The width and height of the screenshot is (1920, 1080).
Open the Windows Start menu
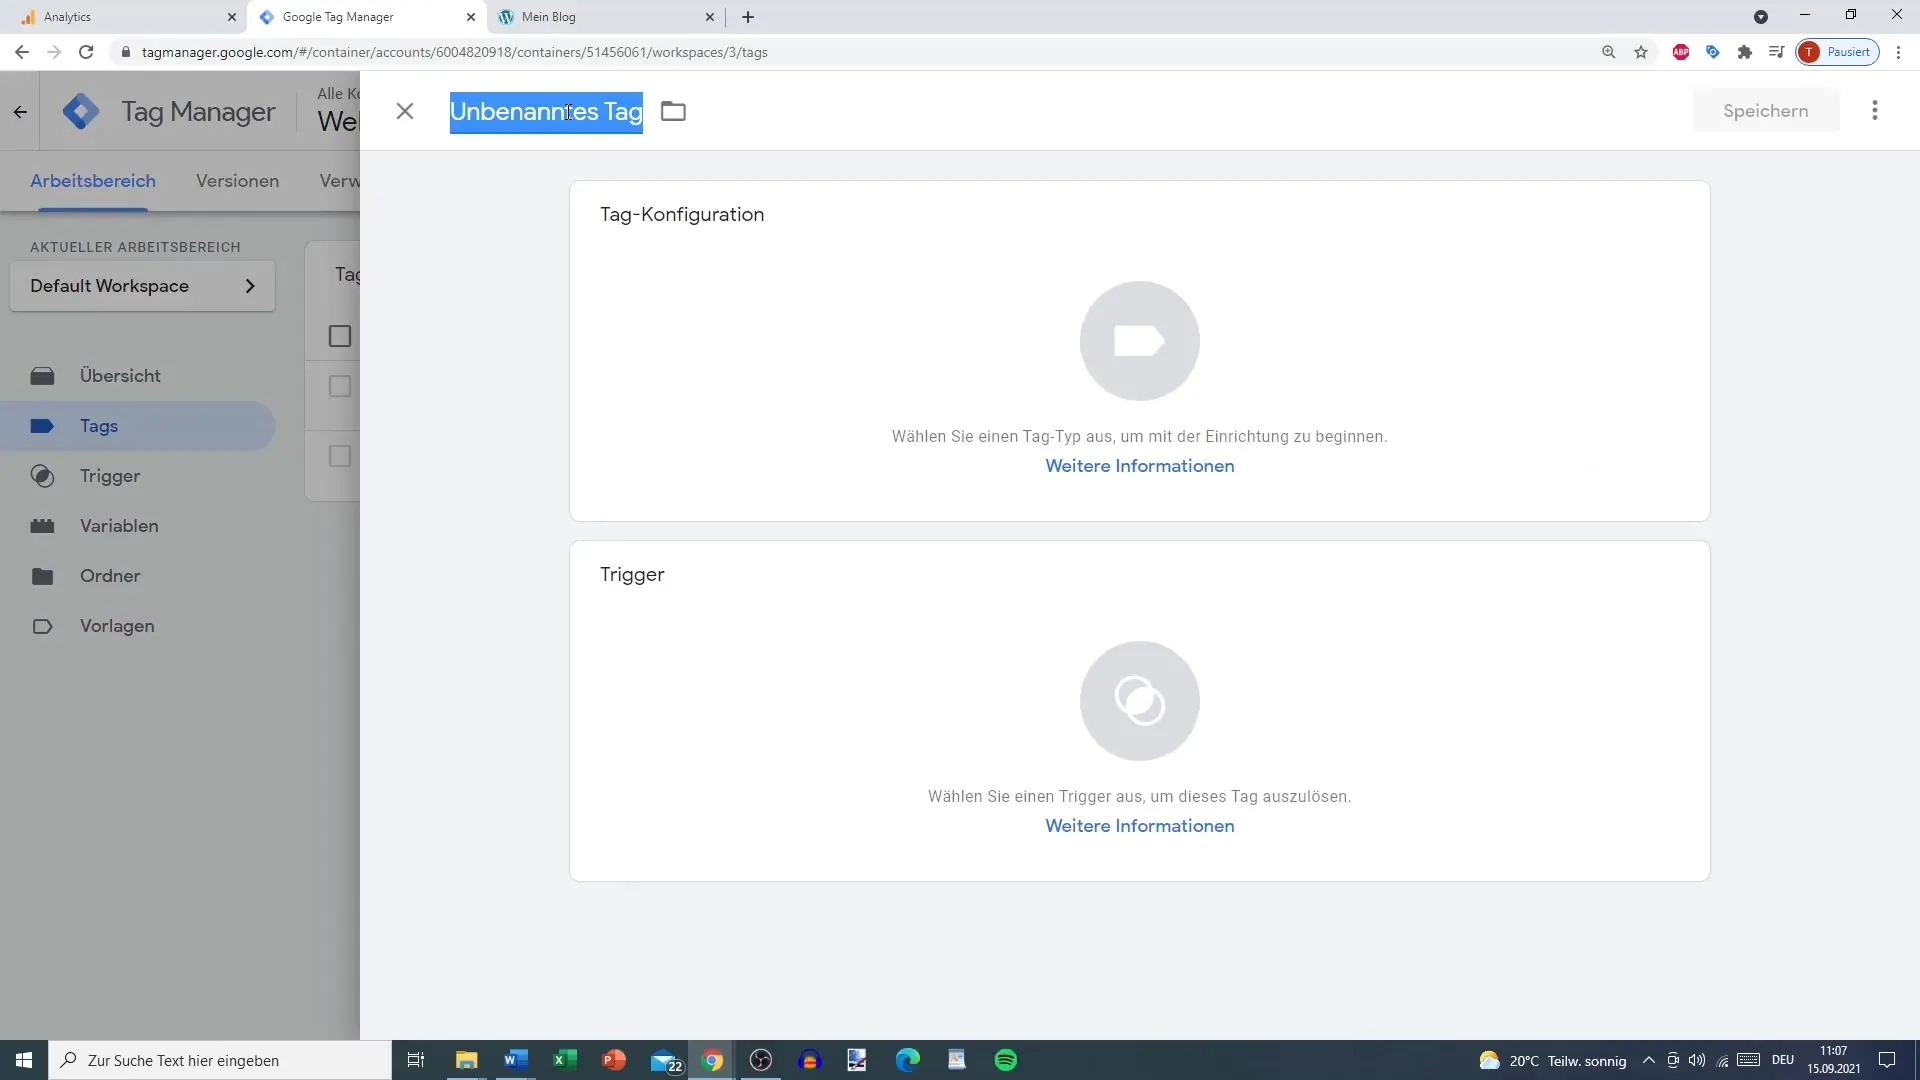click(24, 1060)
